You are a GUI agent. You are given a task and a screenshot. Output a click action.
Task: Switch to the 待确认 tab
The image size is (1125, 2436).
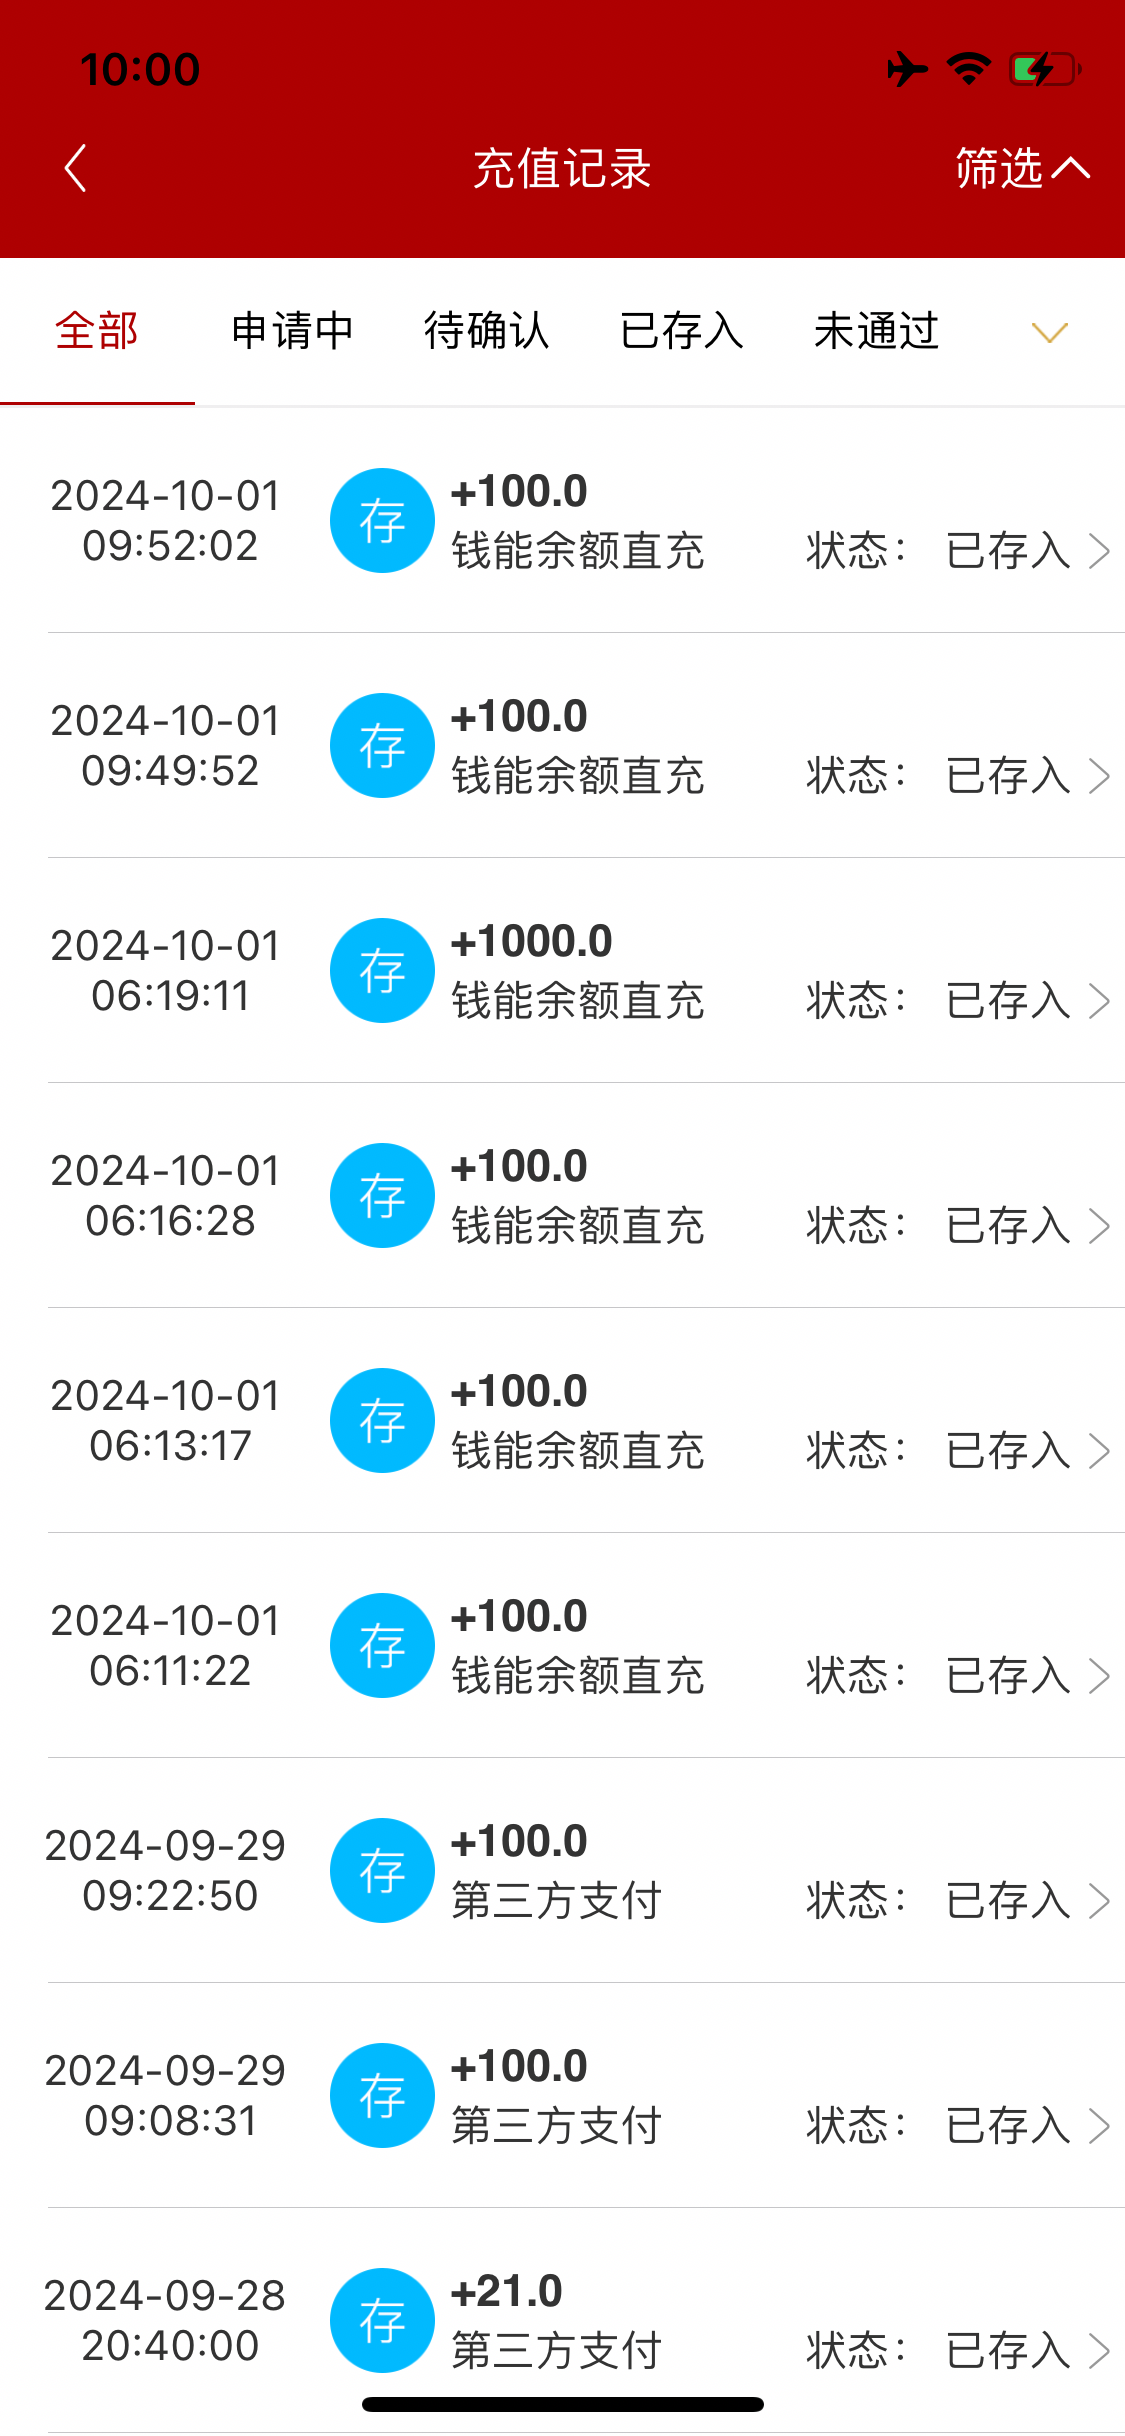click(x=487, y=331)
